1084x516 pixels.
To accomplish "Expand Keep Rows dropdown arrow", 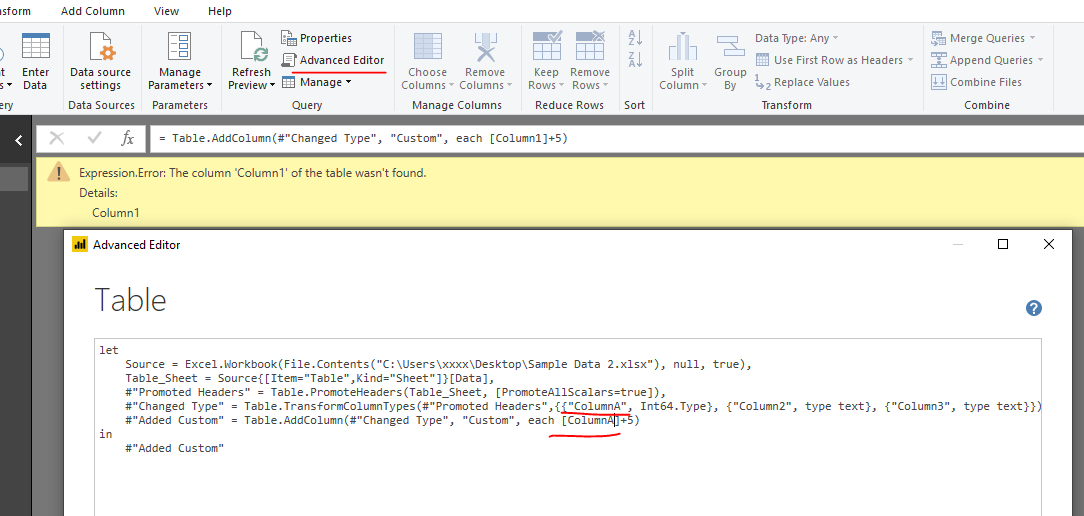I will [561, 86].
